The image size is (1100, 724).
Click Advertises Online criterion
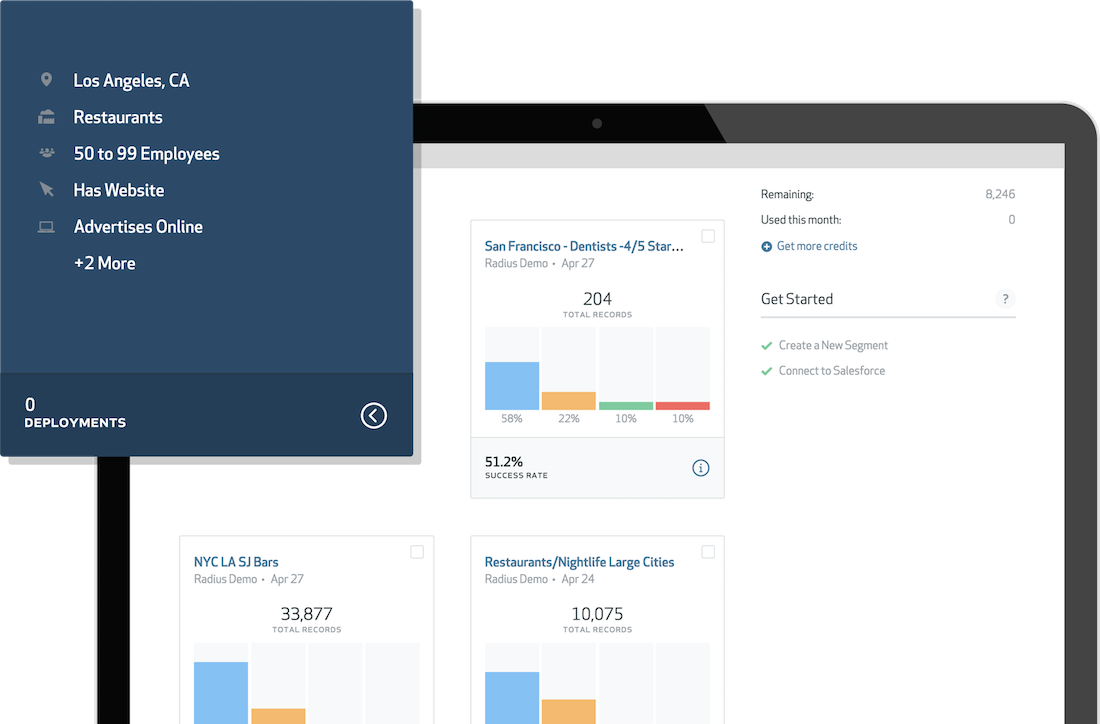tap(138, 227)
